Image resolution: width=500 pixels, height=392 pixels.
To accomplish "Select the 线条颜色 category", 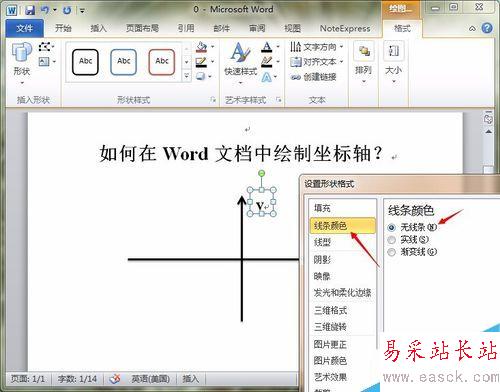I will pyautogui.click(x=343, y=226).
